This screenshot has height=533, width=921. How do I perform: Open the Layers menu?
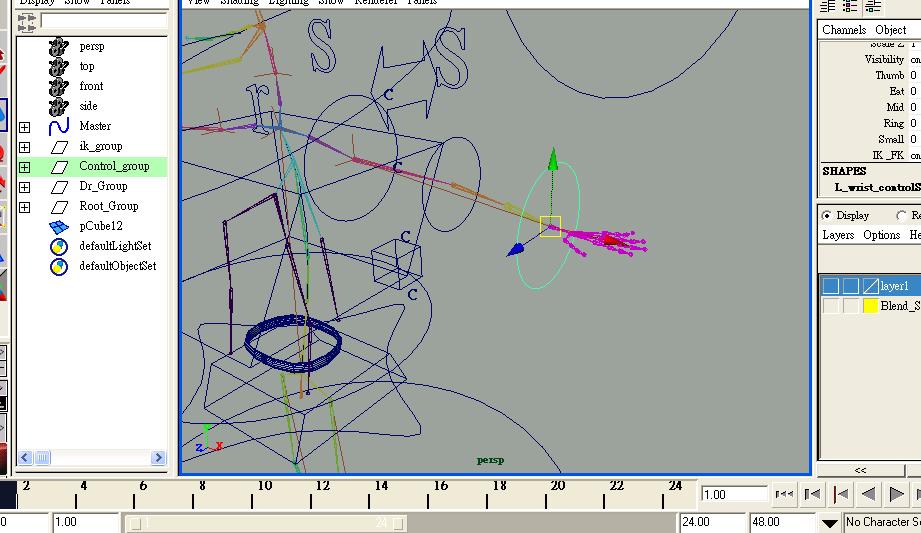click(838, 235)
